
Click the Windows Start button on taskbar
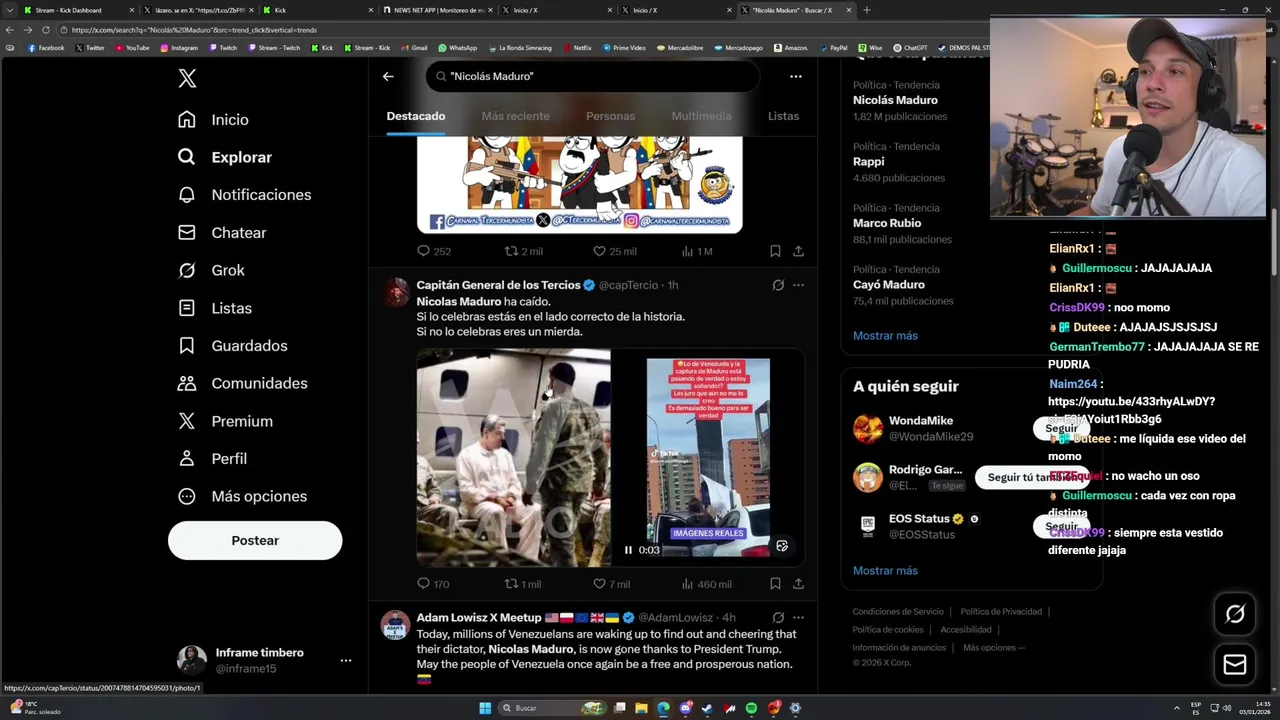coord(485,708)
